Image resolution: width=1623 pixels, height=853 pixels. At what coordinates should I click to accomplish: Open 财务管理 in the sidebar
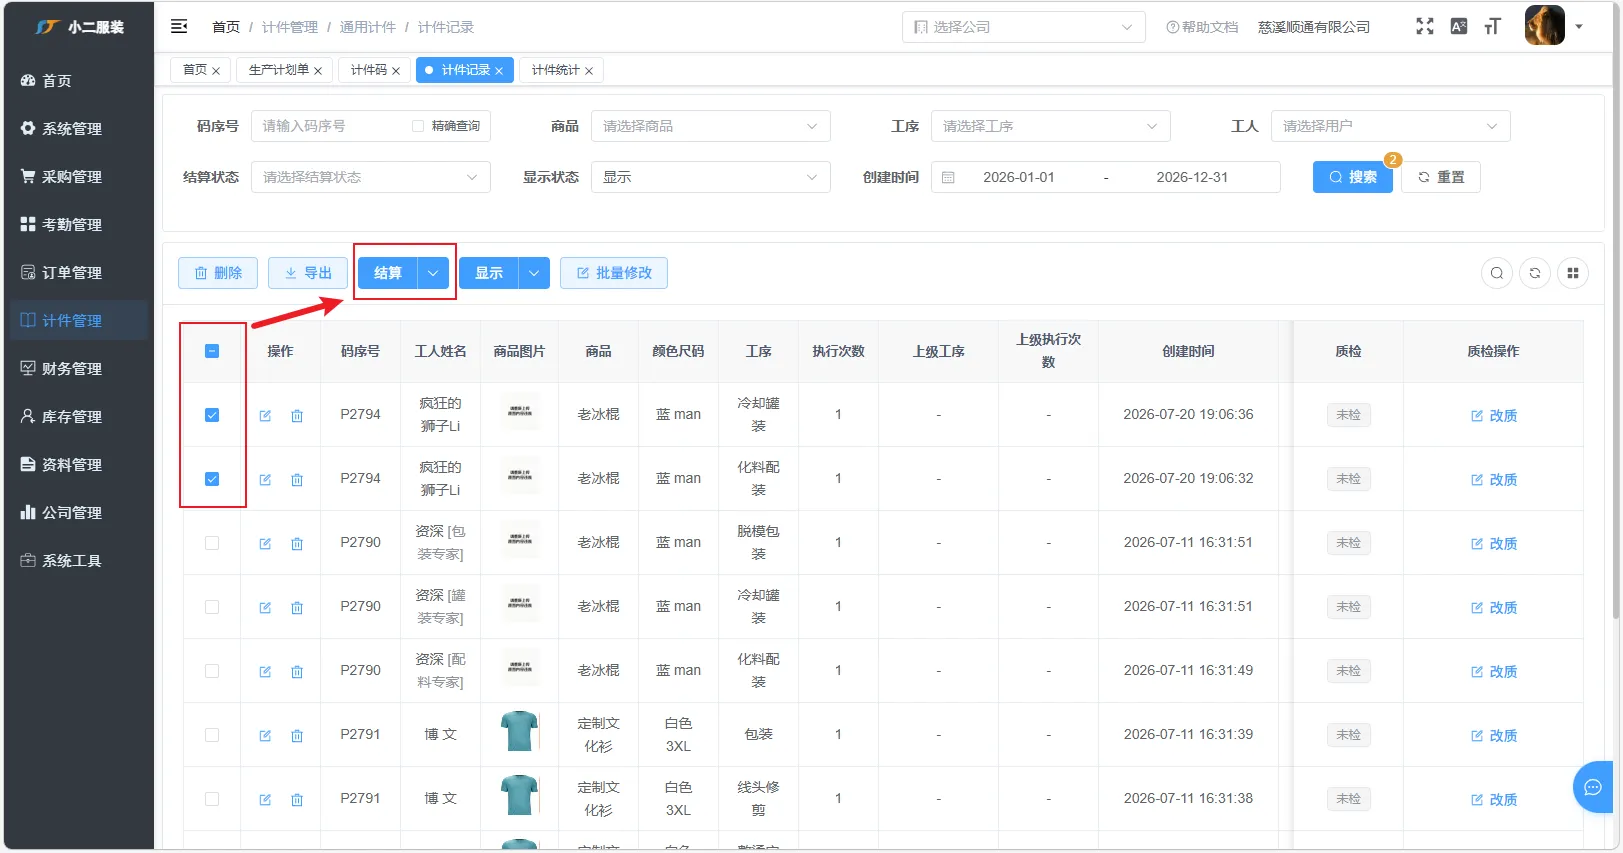pos(77,368)
